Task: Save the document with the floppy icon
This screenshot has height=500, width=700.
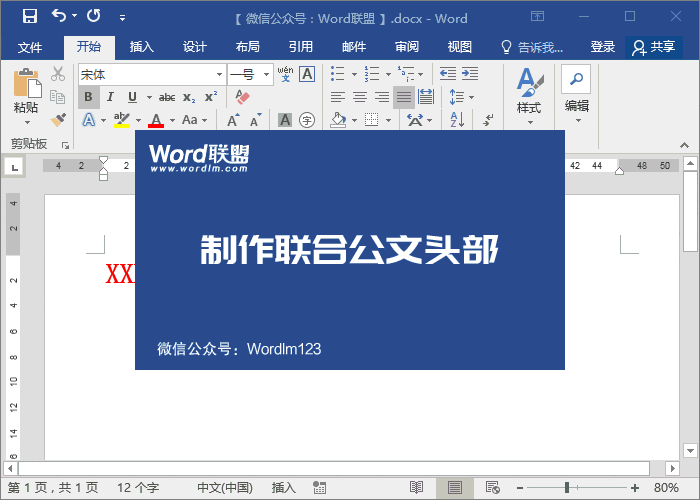Action: click(x=29, y=16)
